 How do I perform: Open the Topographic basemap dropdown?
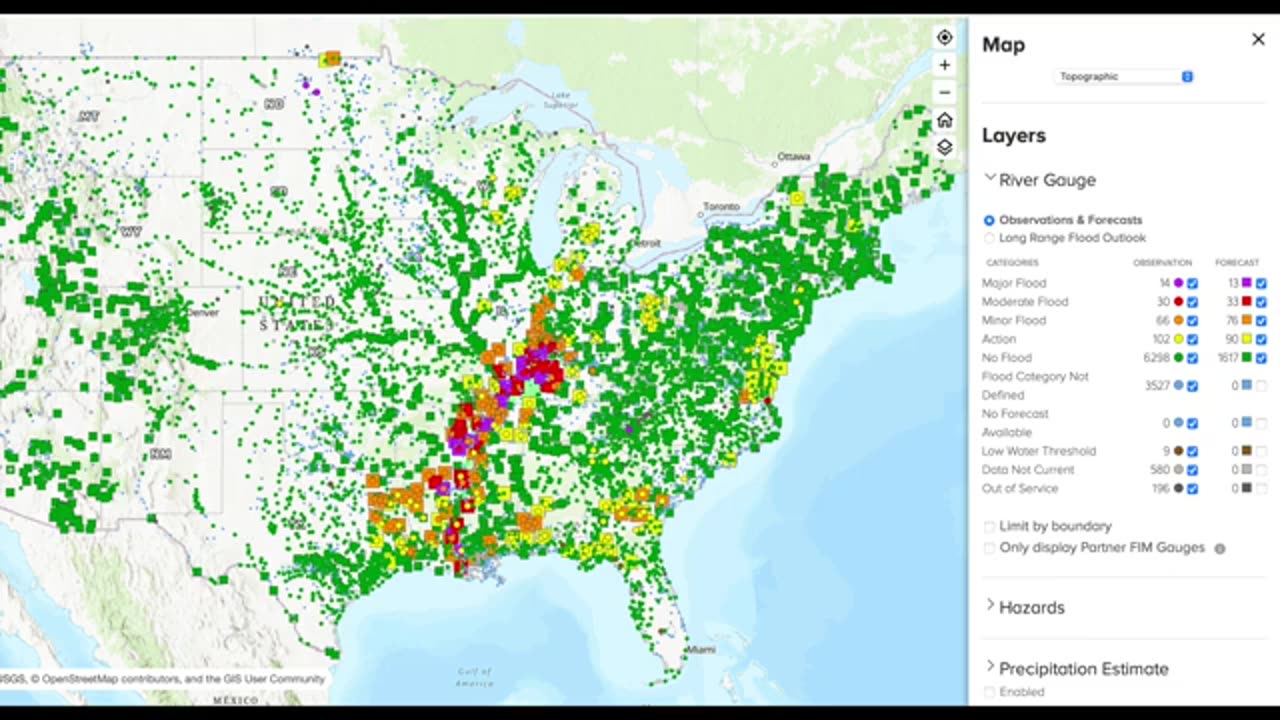click(x=1124, y=76)
